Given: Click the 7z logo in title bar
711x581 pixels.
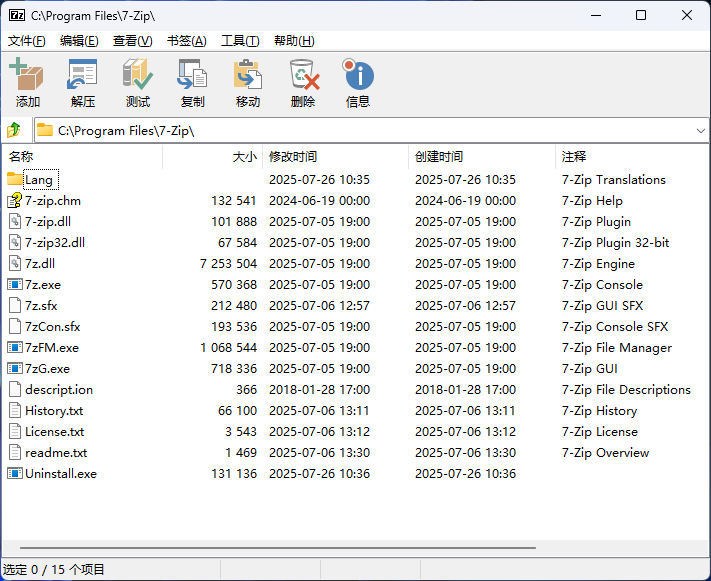Looking at the screenshot, I should [17, 15].
